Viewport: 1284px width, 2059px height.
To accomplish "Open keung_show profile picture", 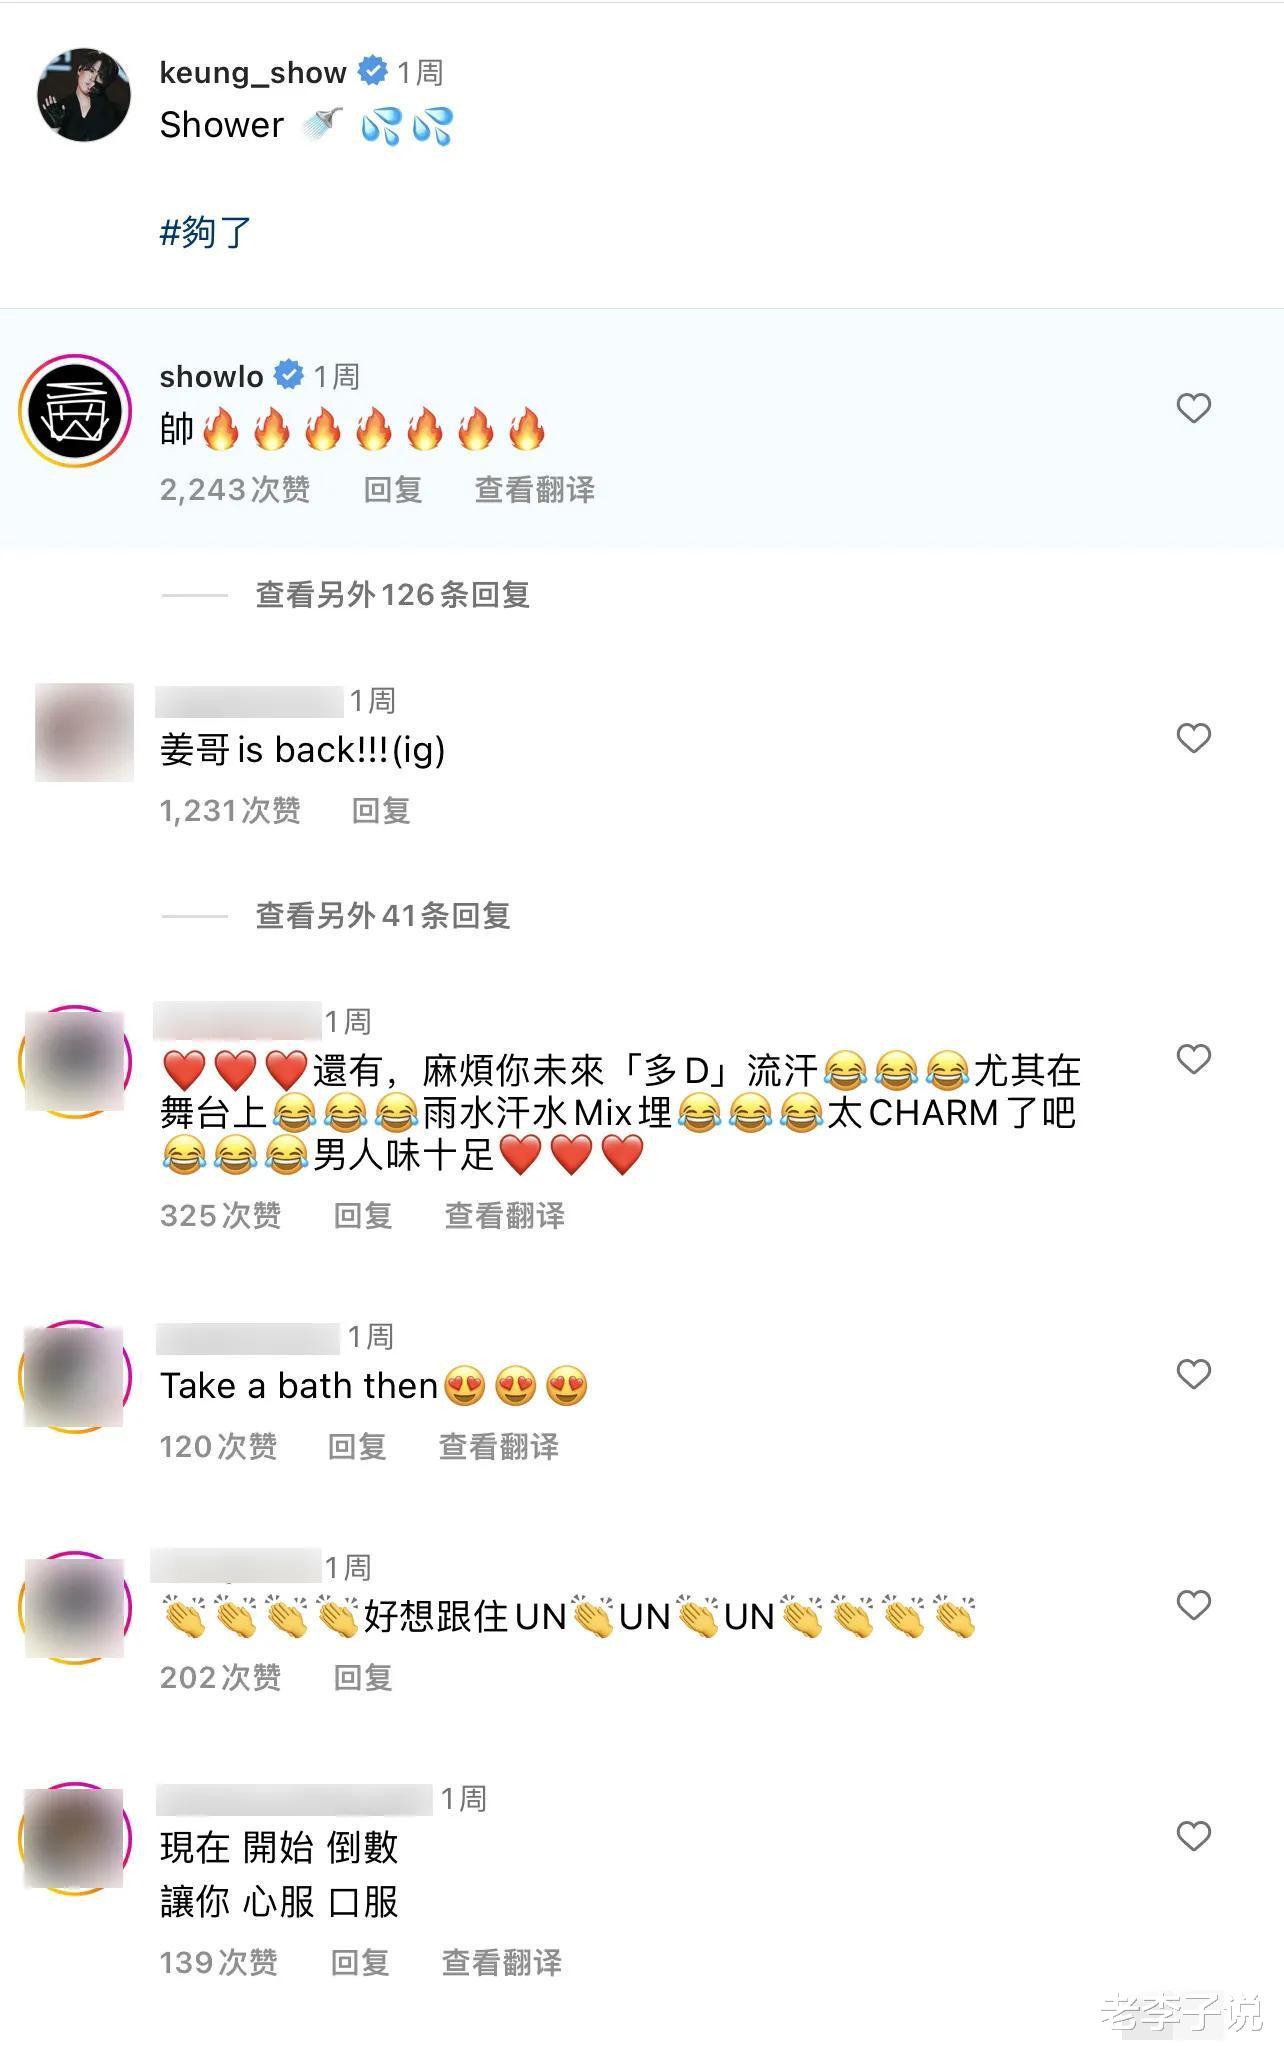I will pyautogui.click(x=84, y=95).
